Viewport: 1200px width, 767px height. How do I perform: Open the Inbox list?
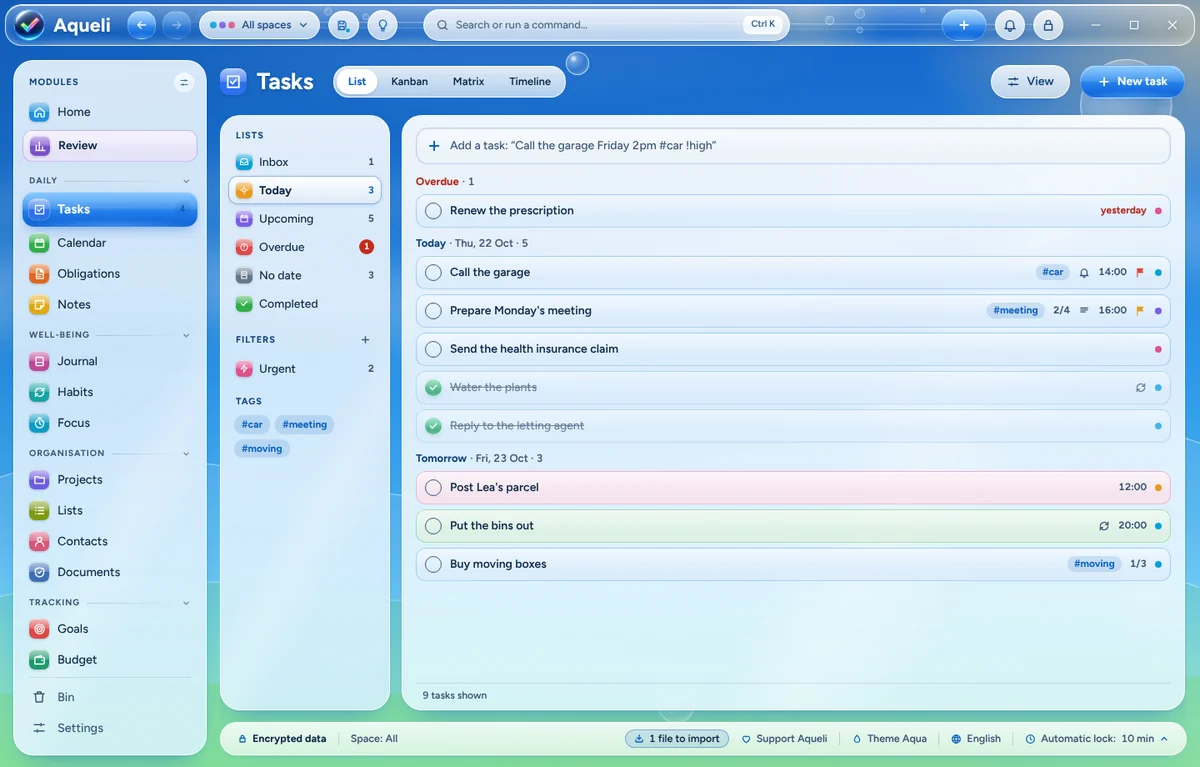pos(305,162)
